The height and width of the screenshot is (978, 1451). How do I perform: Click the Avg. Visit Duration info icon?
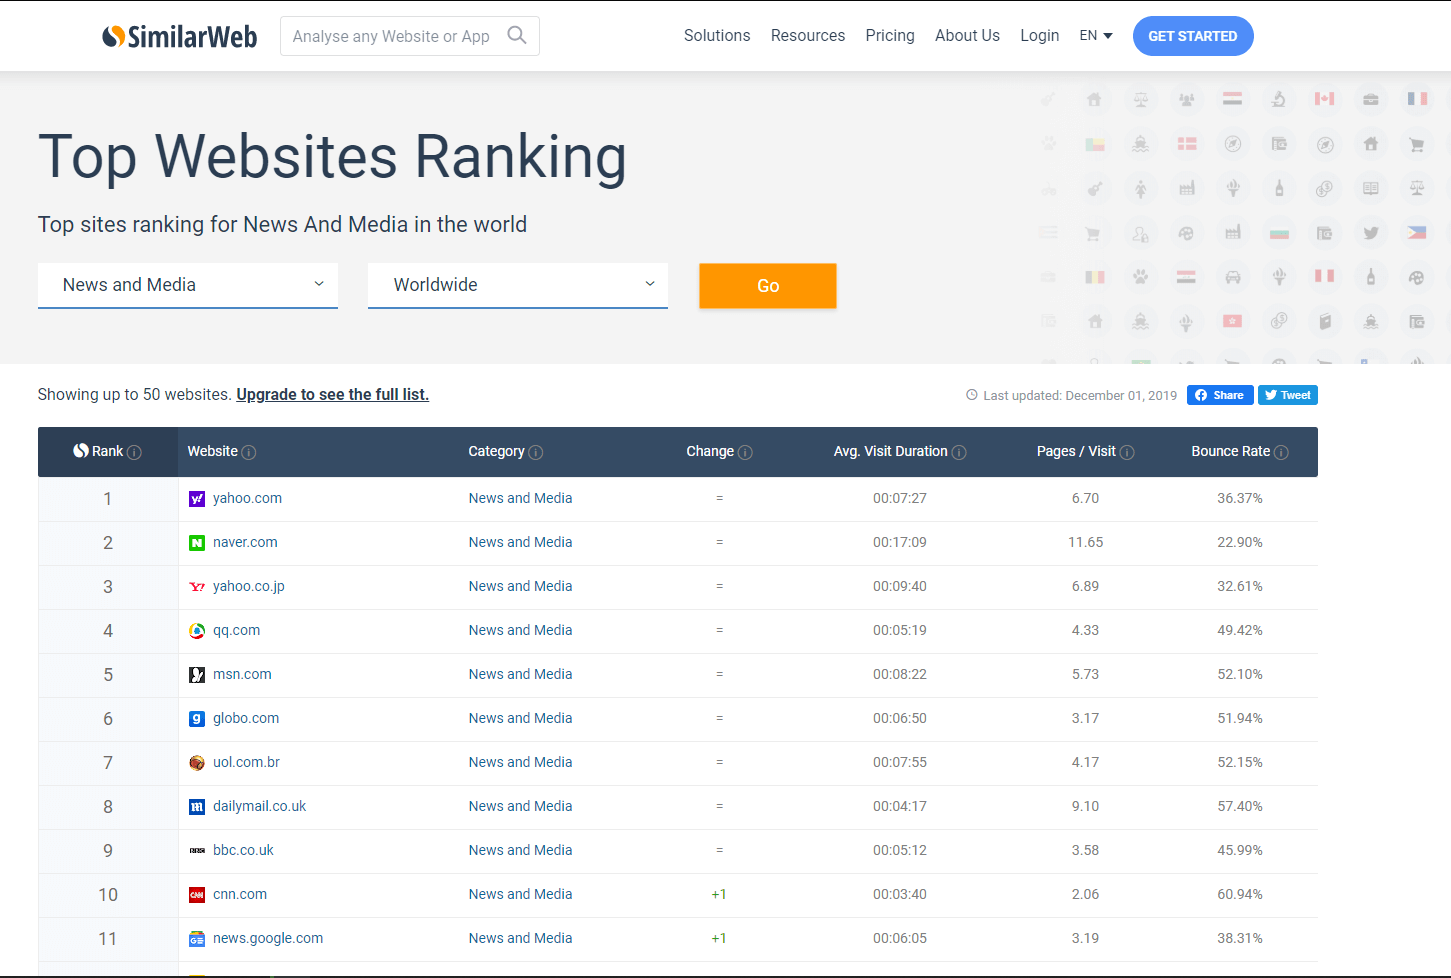pos(959,452)
